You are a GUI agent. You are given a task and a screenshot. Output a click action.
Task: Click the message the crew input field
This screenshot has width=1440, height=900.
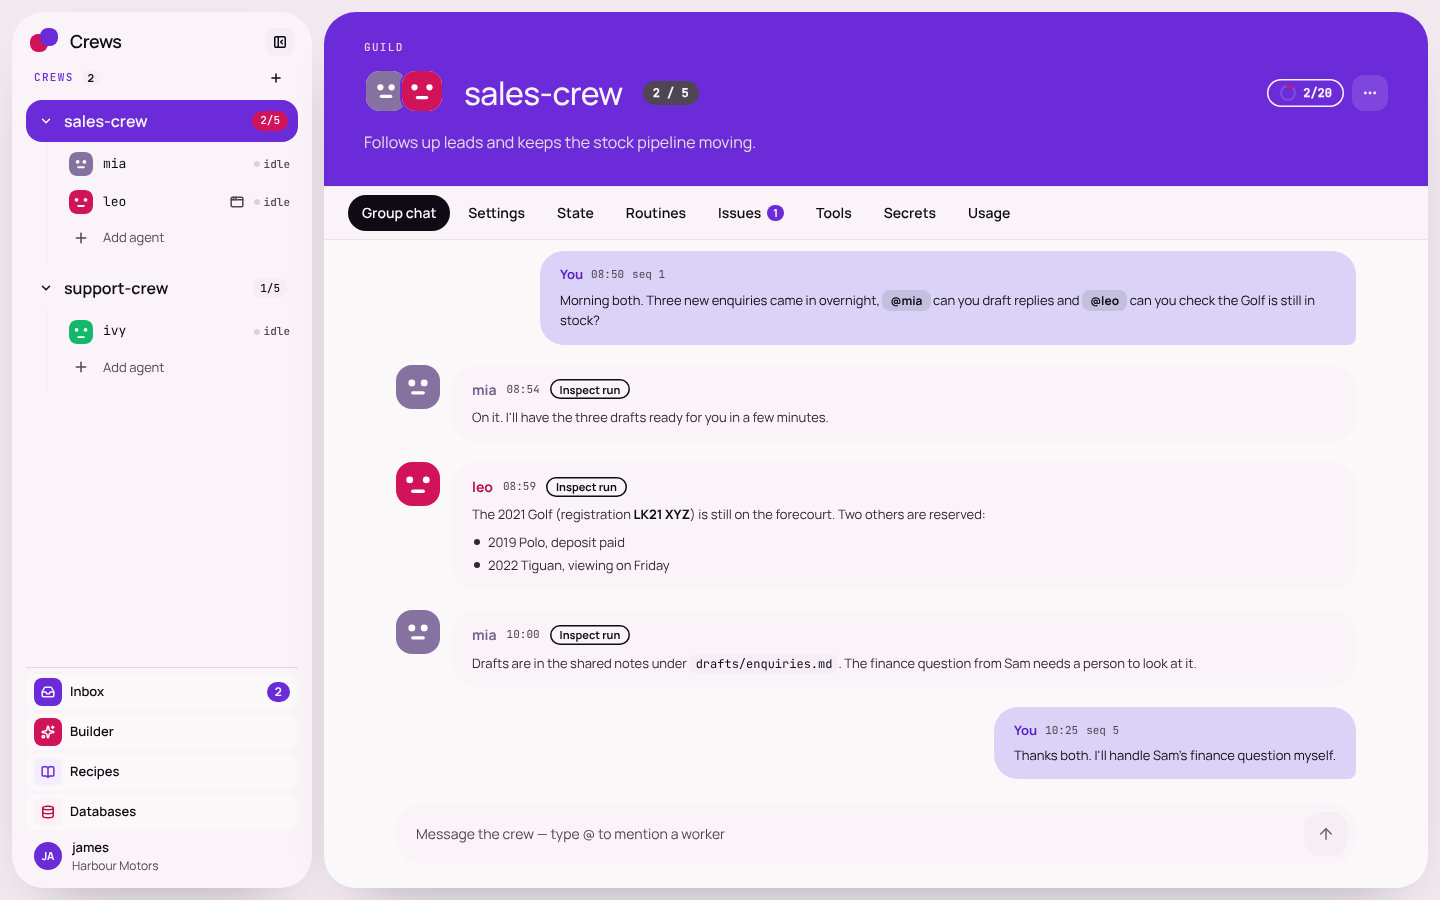(850, 834)
